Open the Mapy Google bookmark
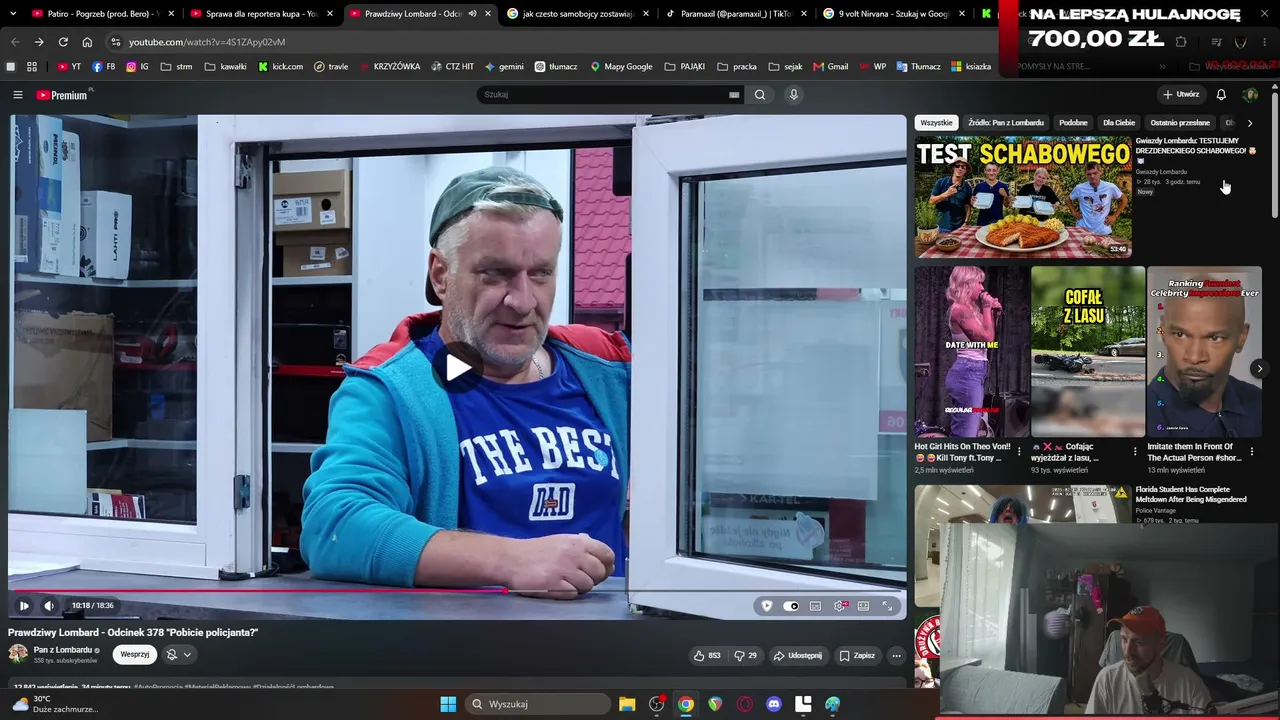Image resolution: width=1280 pixels, height=720 pixels. tap(621, 67)
